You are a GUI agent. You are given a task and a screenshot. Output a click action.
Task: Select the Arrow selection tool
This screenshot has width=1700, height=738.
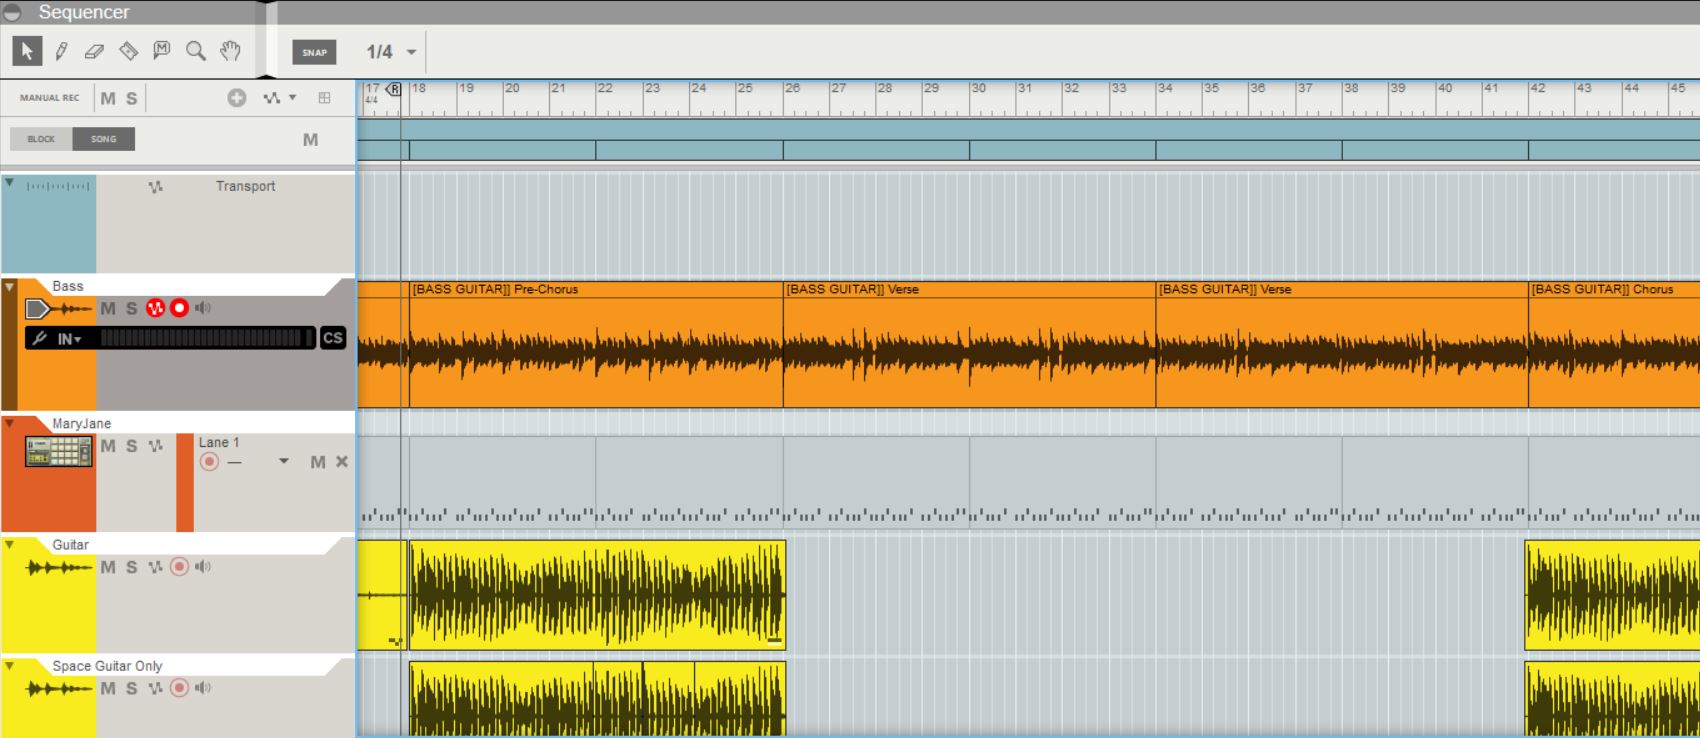click(27, 51)
